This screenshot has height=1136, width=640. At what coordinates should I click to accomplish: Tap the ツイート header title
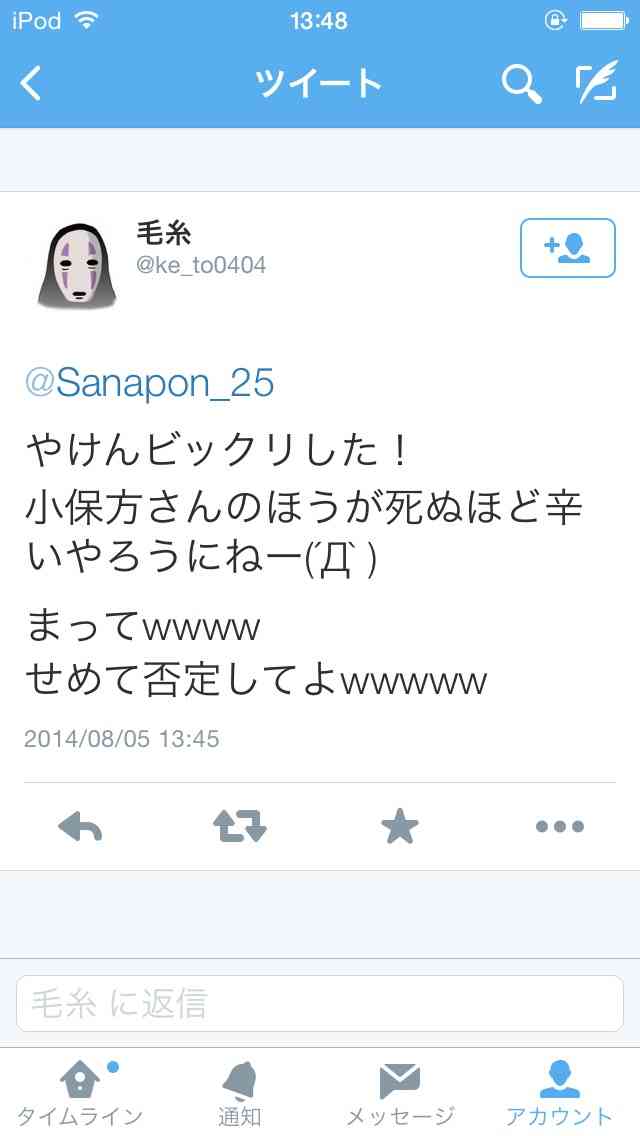pos(318,83)
